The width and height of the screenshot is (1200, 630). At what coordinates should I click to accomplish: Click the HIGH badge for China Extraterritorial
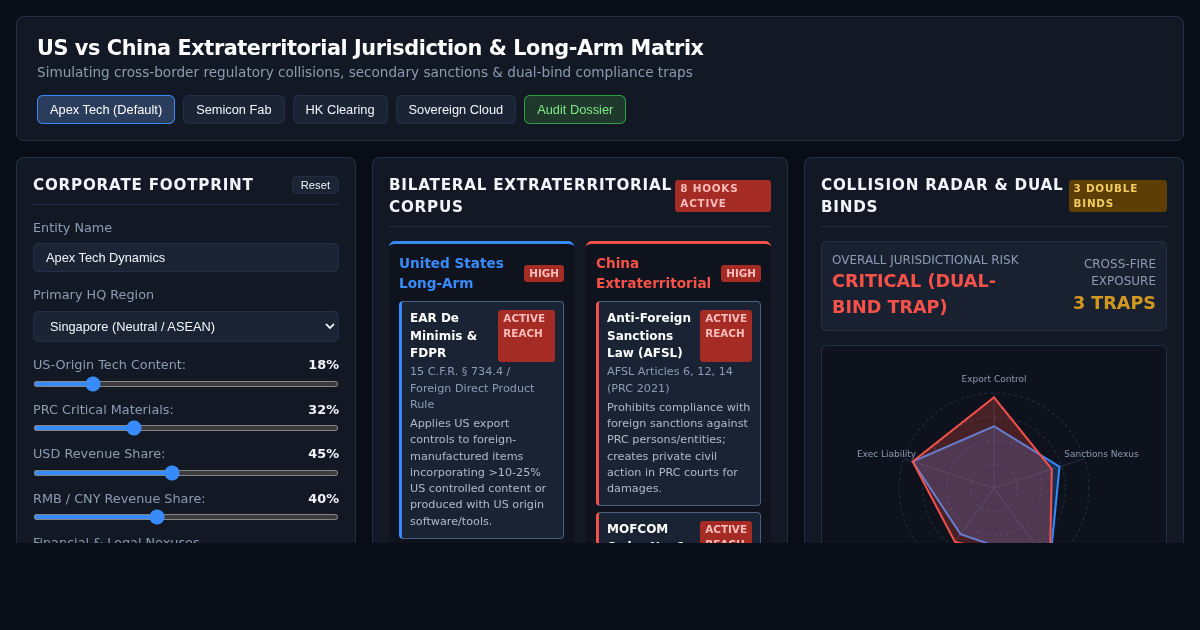click(x=741, y=273)
